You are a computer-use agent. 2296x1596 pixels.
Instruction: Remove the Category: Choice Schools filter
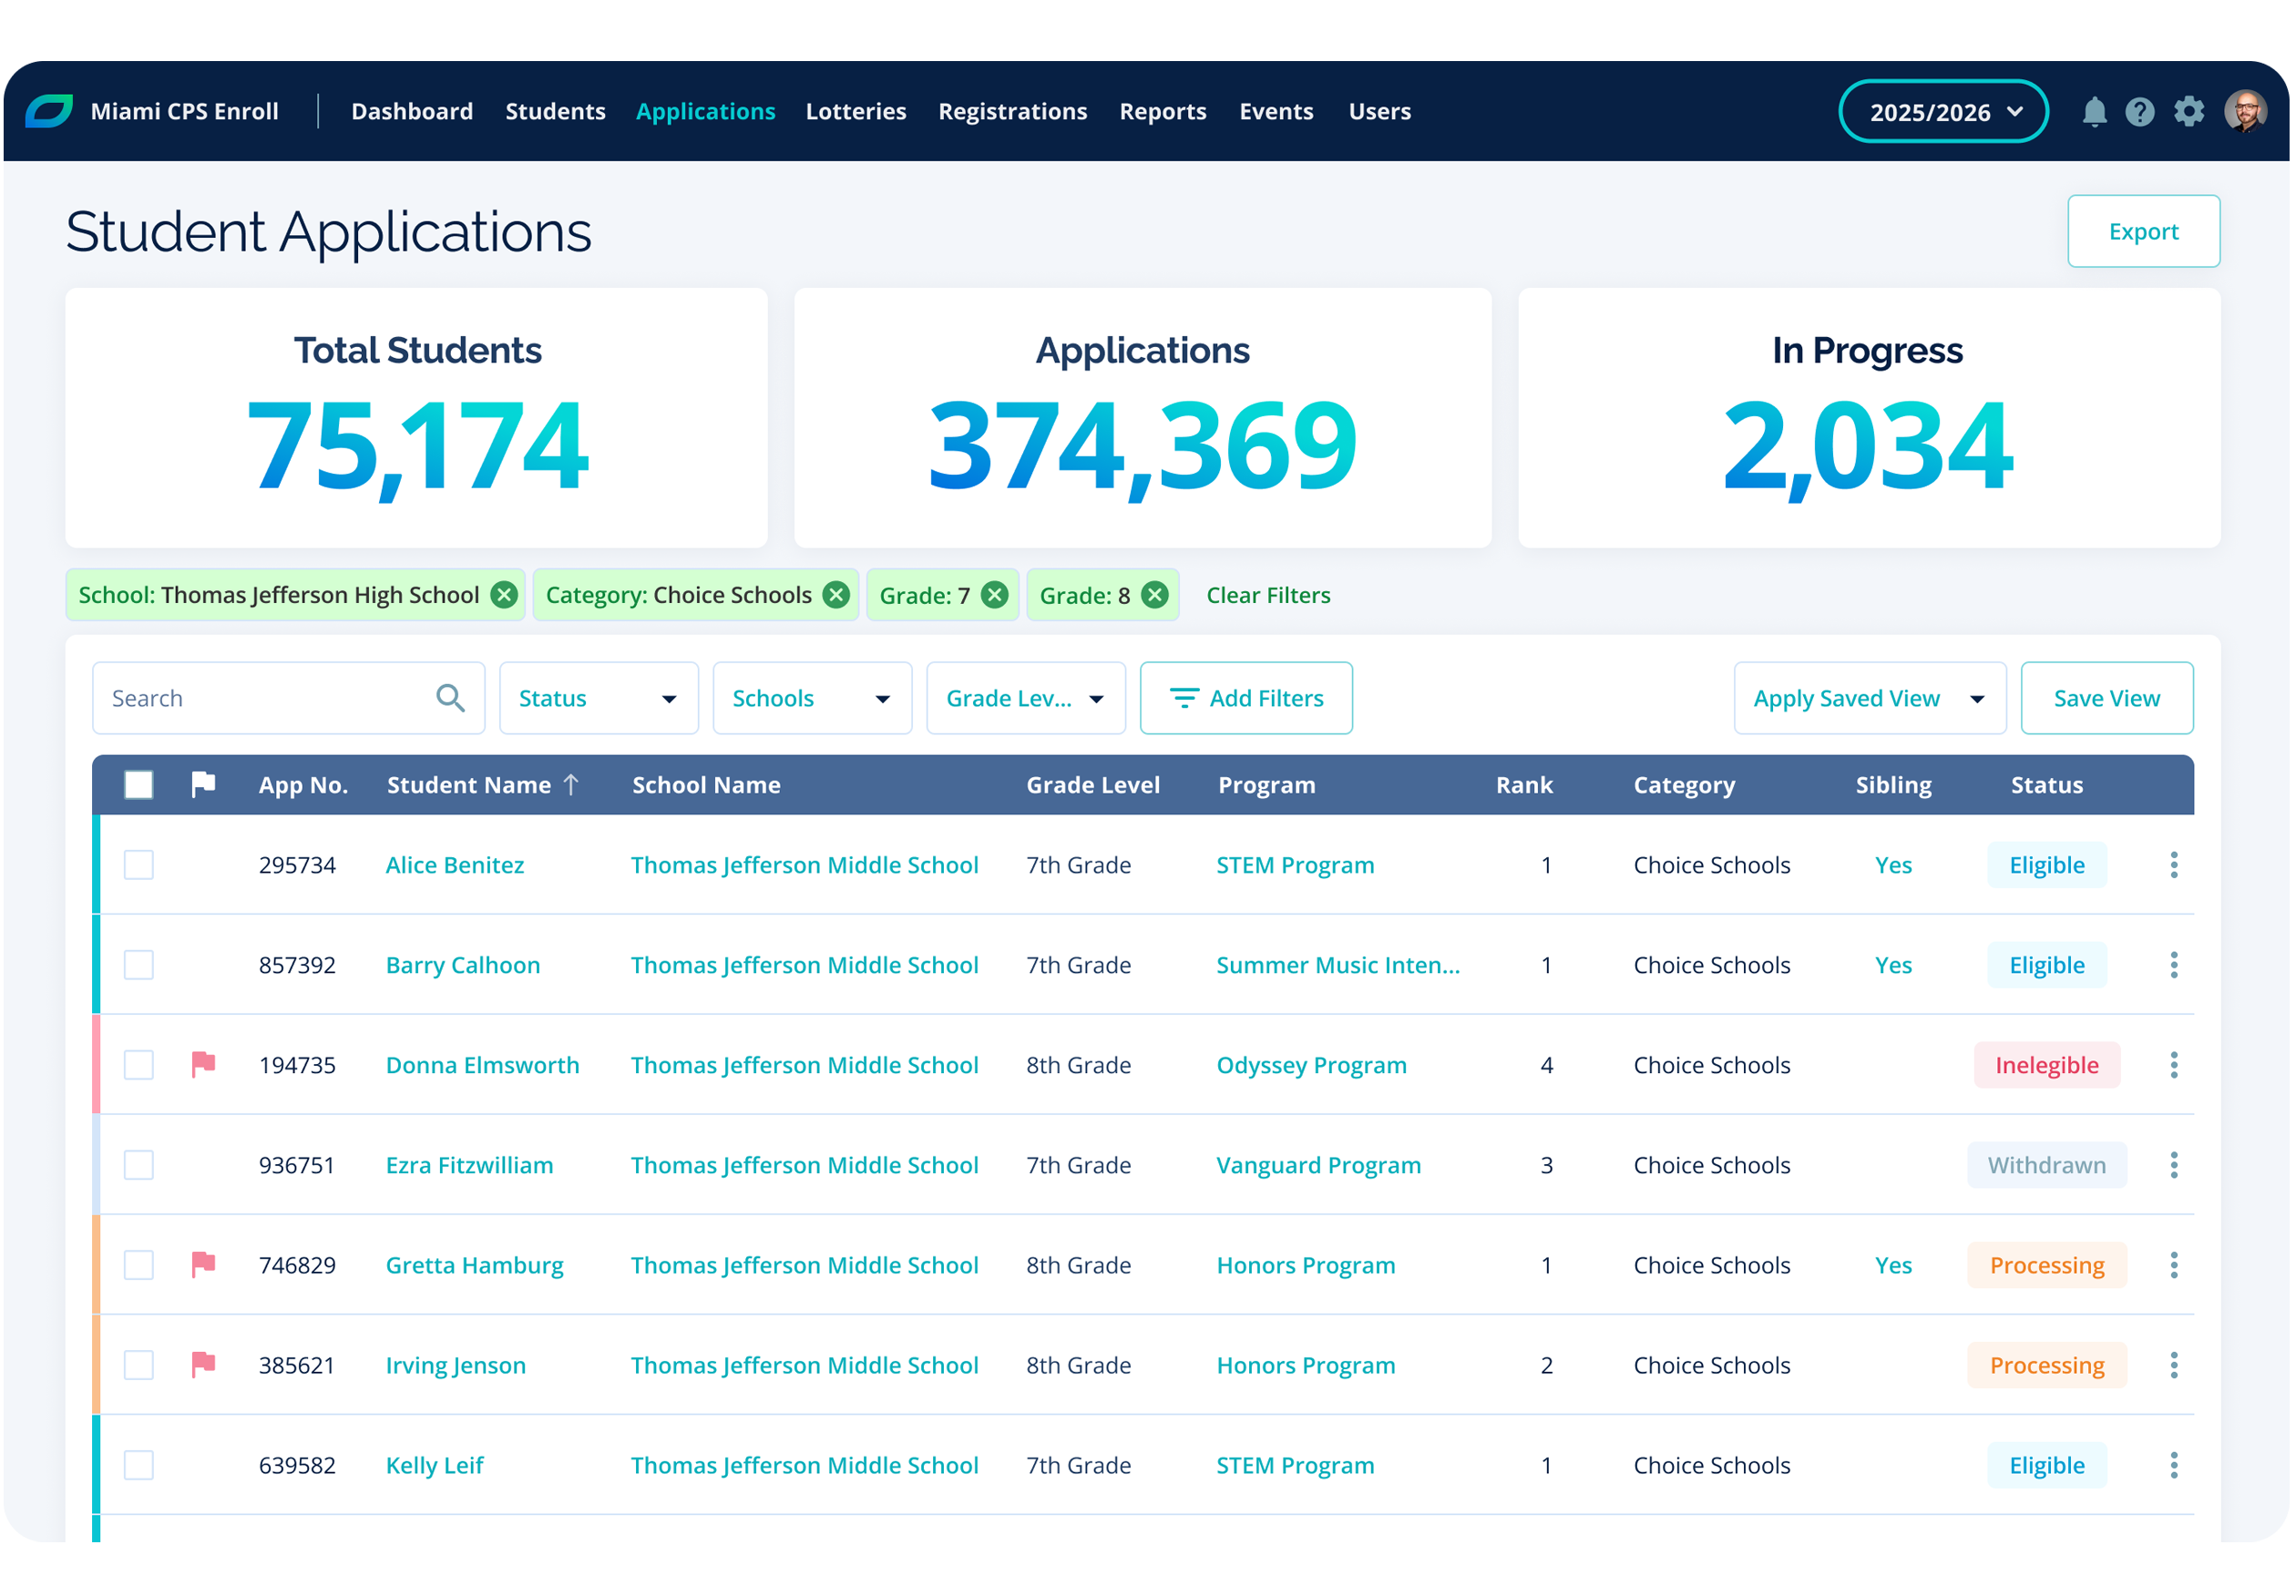tap(836, 595)
